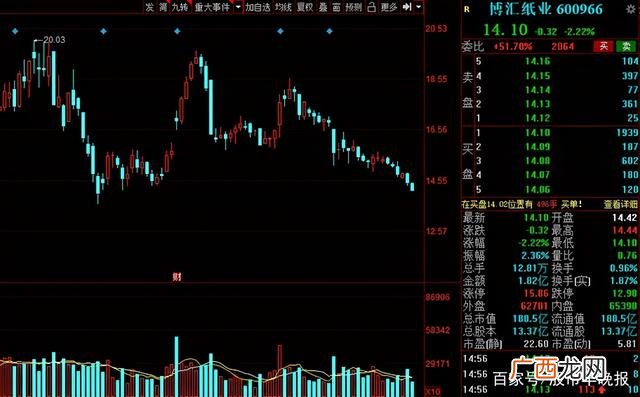This screenshot has height=397, width=640.
Task: Click the 跌停 value 12.98
Action: click(x=624, y=293)
